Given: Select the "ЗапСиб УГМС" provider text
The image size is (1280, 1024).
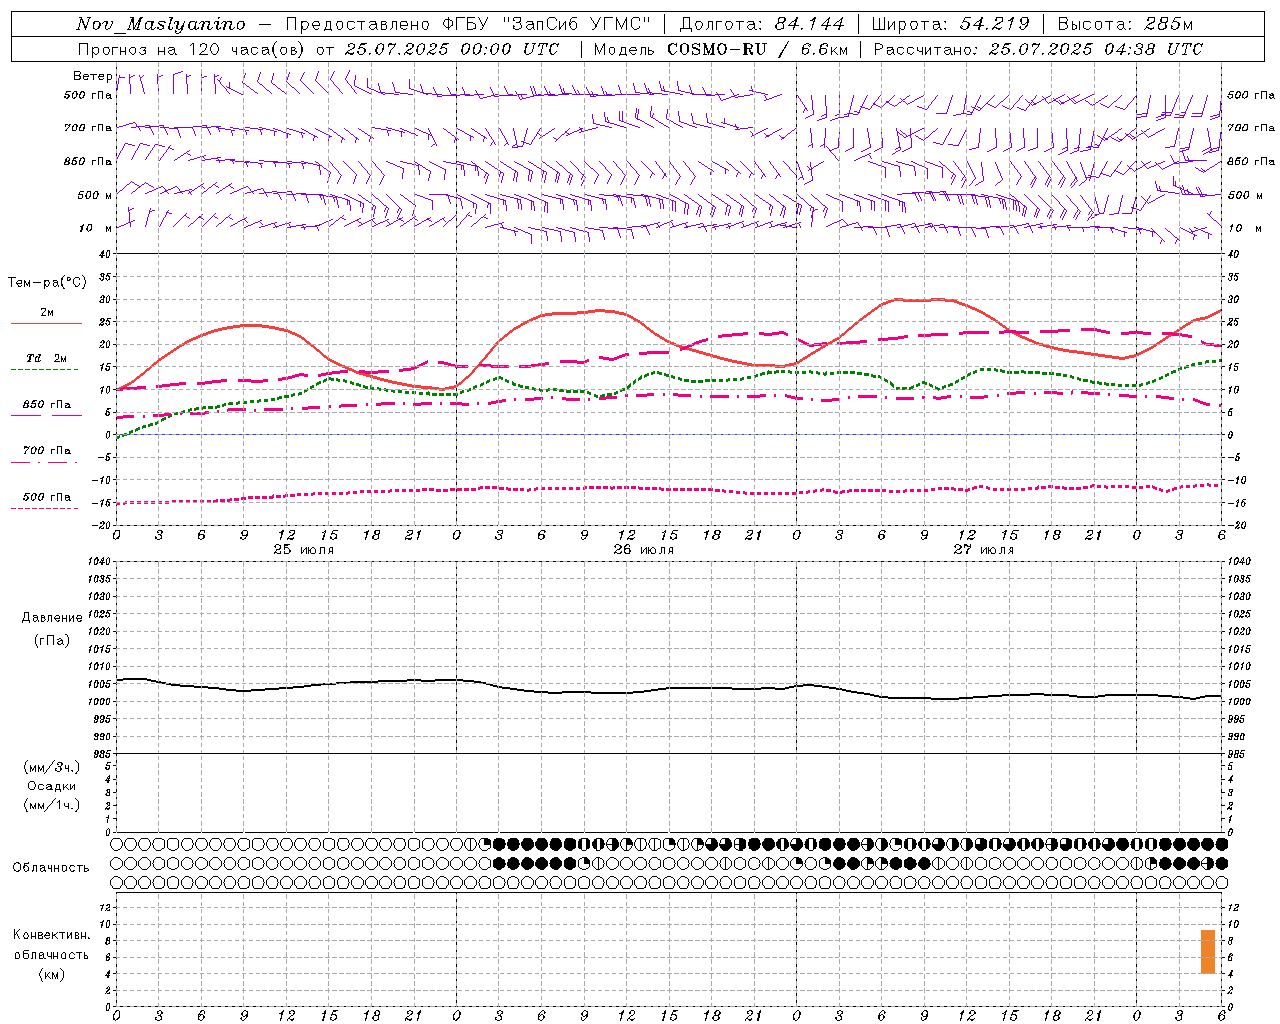Looking at the screenshot, I should pyautogui.click(x=576, y=25).
